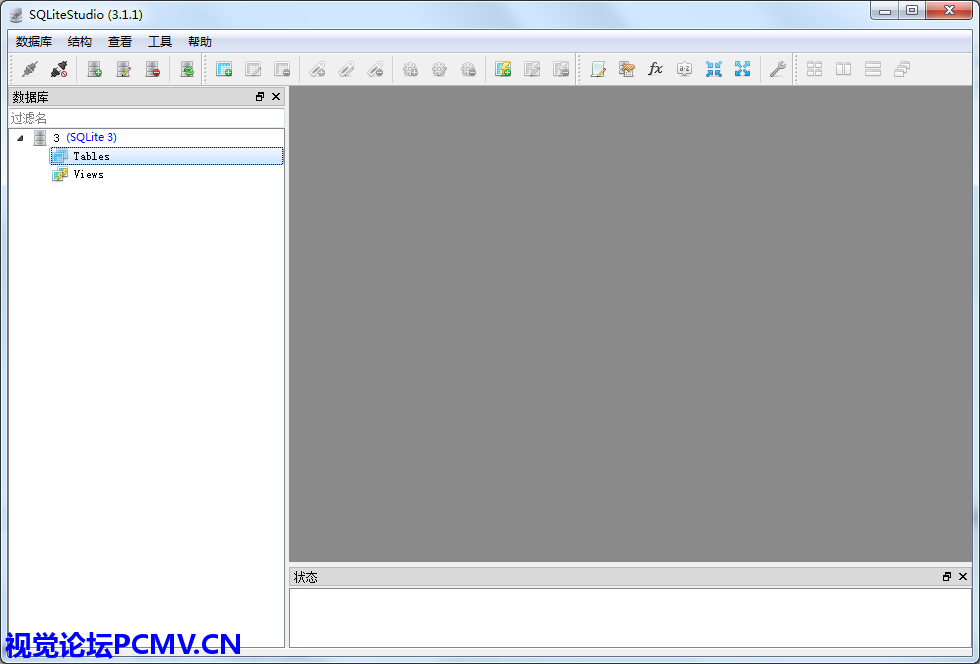This screenshot has width=980, height=664.
Task: Open the SQL editor icon
Action: [x=598, y=69]
